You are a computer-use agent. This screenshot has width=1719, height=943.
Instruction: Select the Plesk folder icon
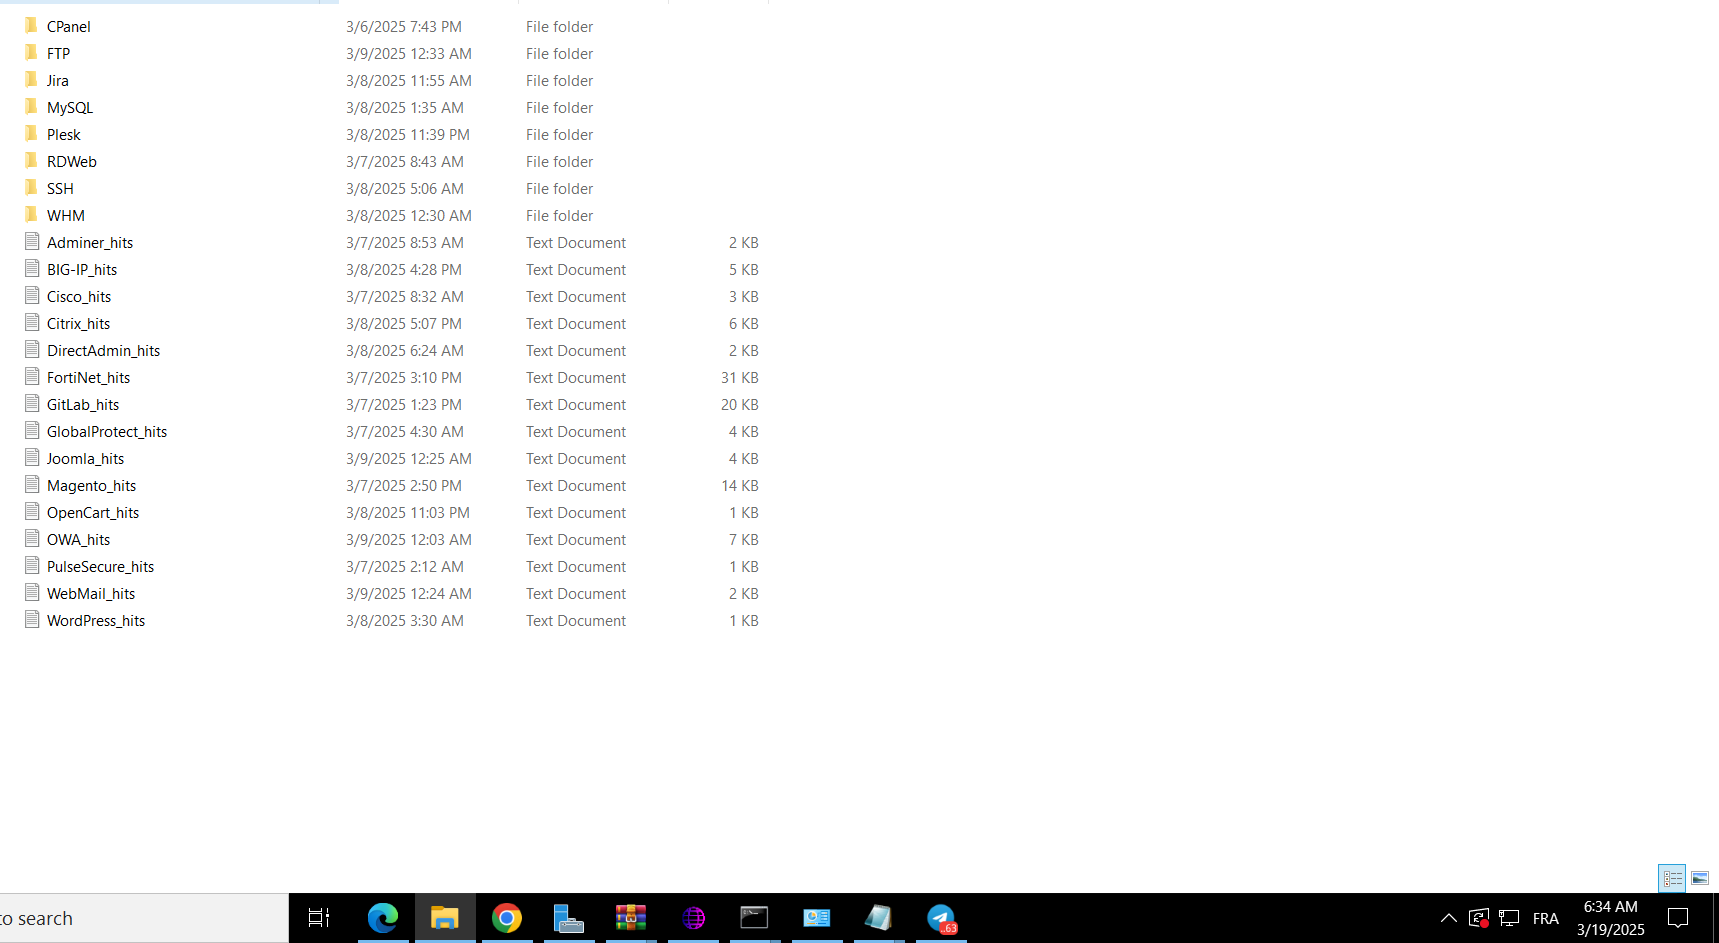click(32, 134)
